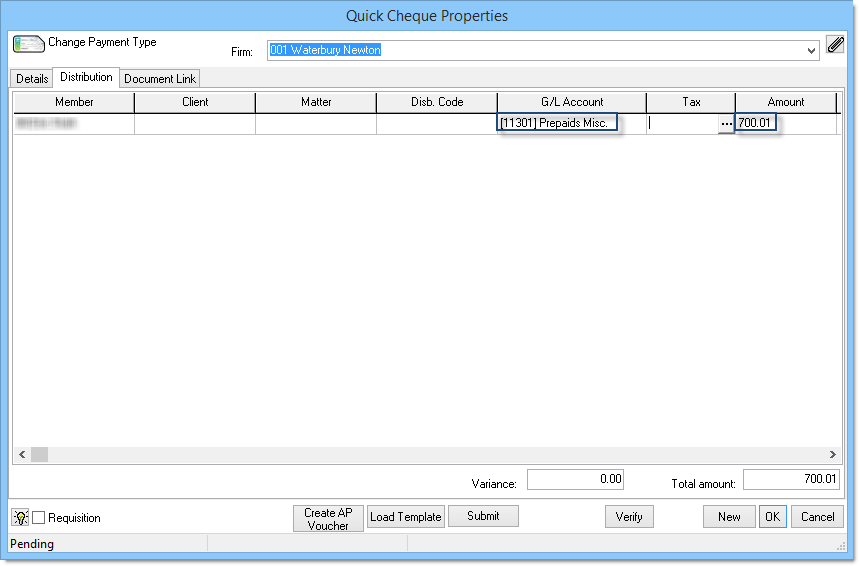Viewport: 859px width, 566px height.
Task: Click the empty Client cell in first row
Action: [195, 124]
